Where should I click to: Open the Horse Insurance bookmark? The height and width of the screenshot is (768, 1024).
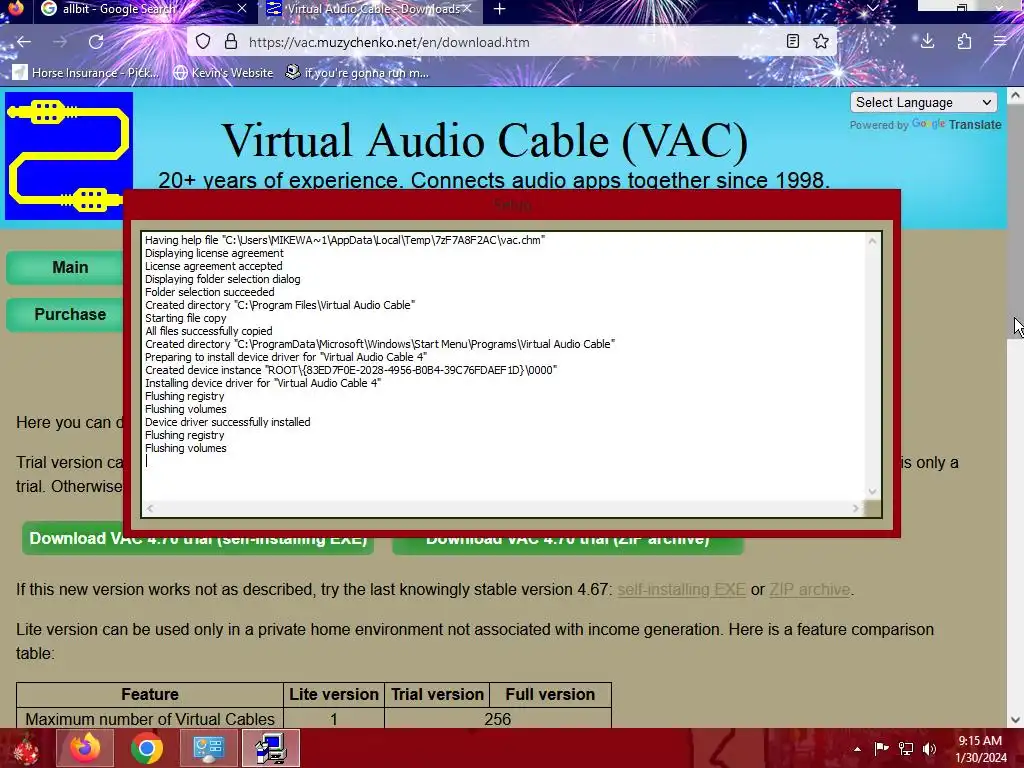coord(85,72)
